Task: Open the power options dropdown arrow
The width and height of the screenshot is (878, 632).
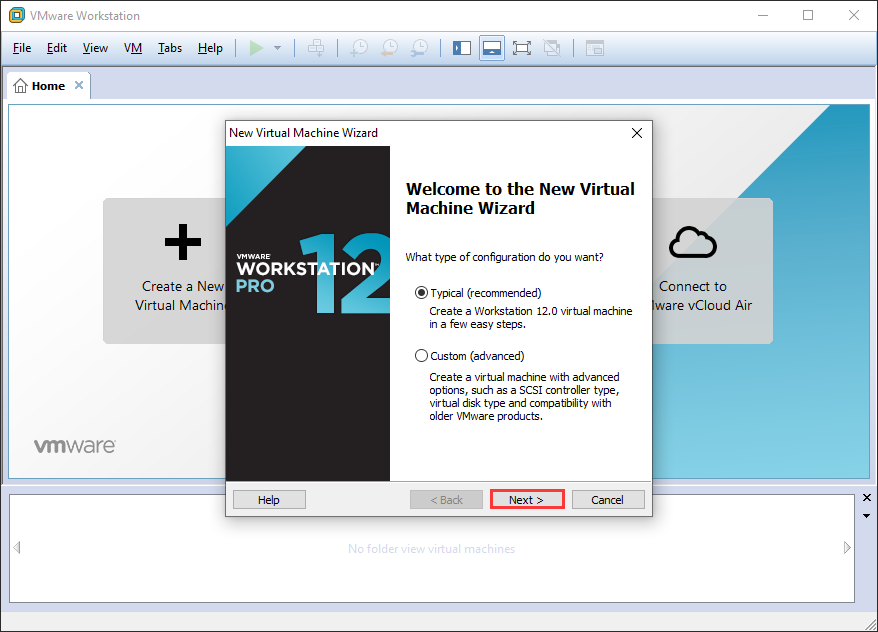Action: [x=277, y=48]
